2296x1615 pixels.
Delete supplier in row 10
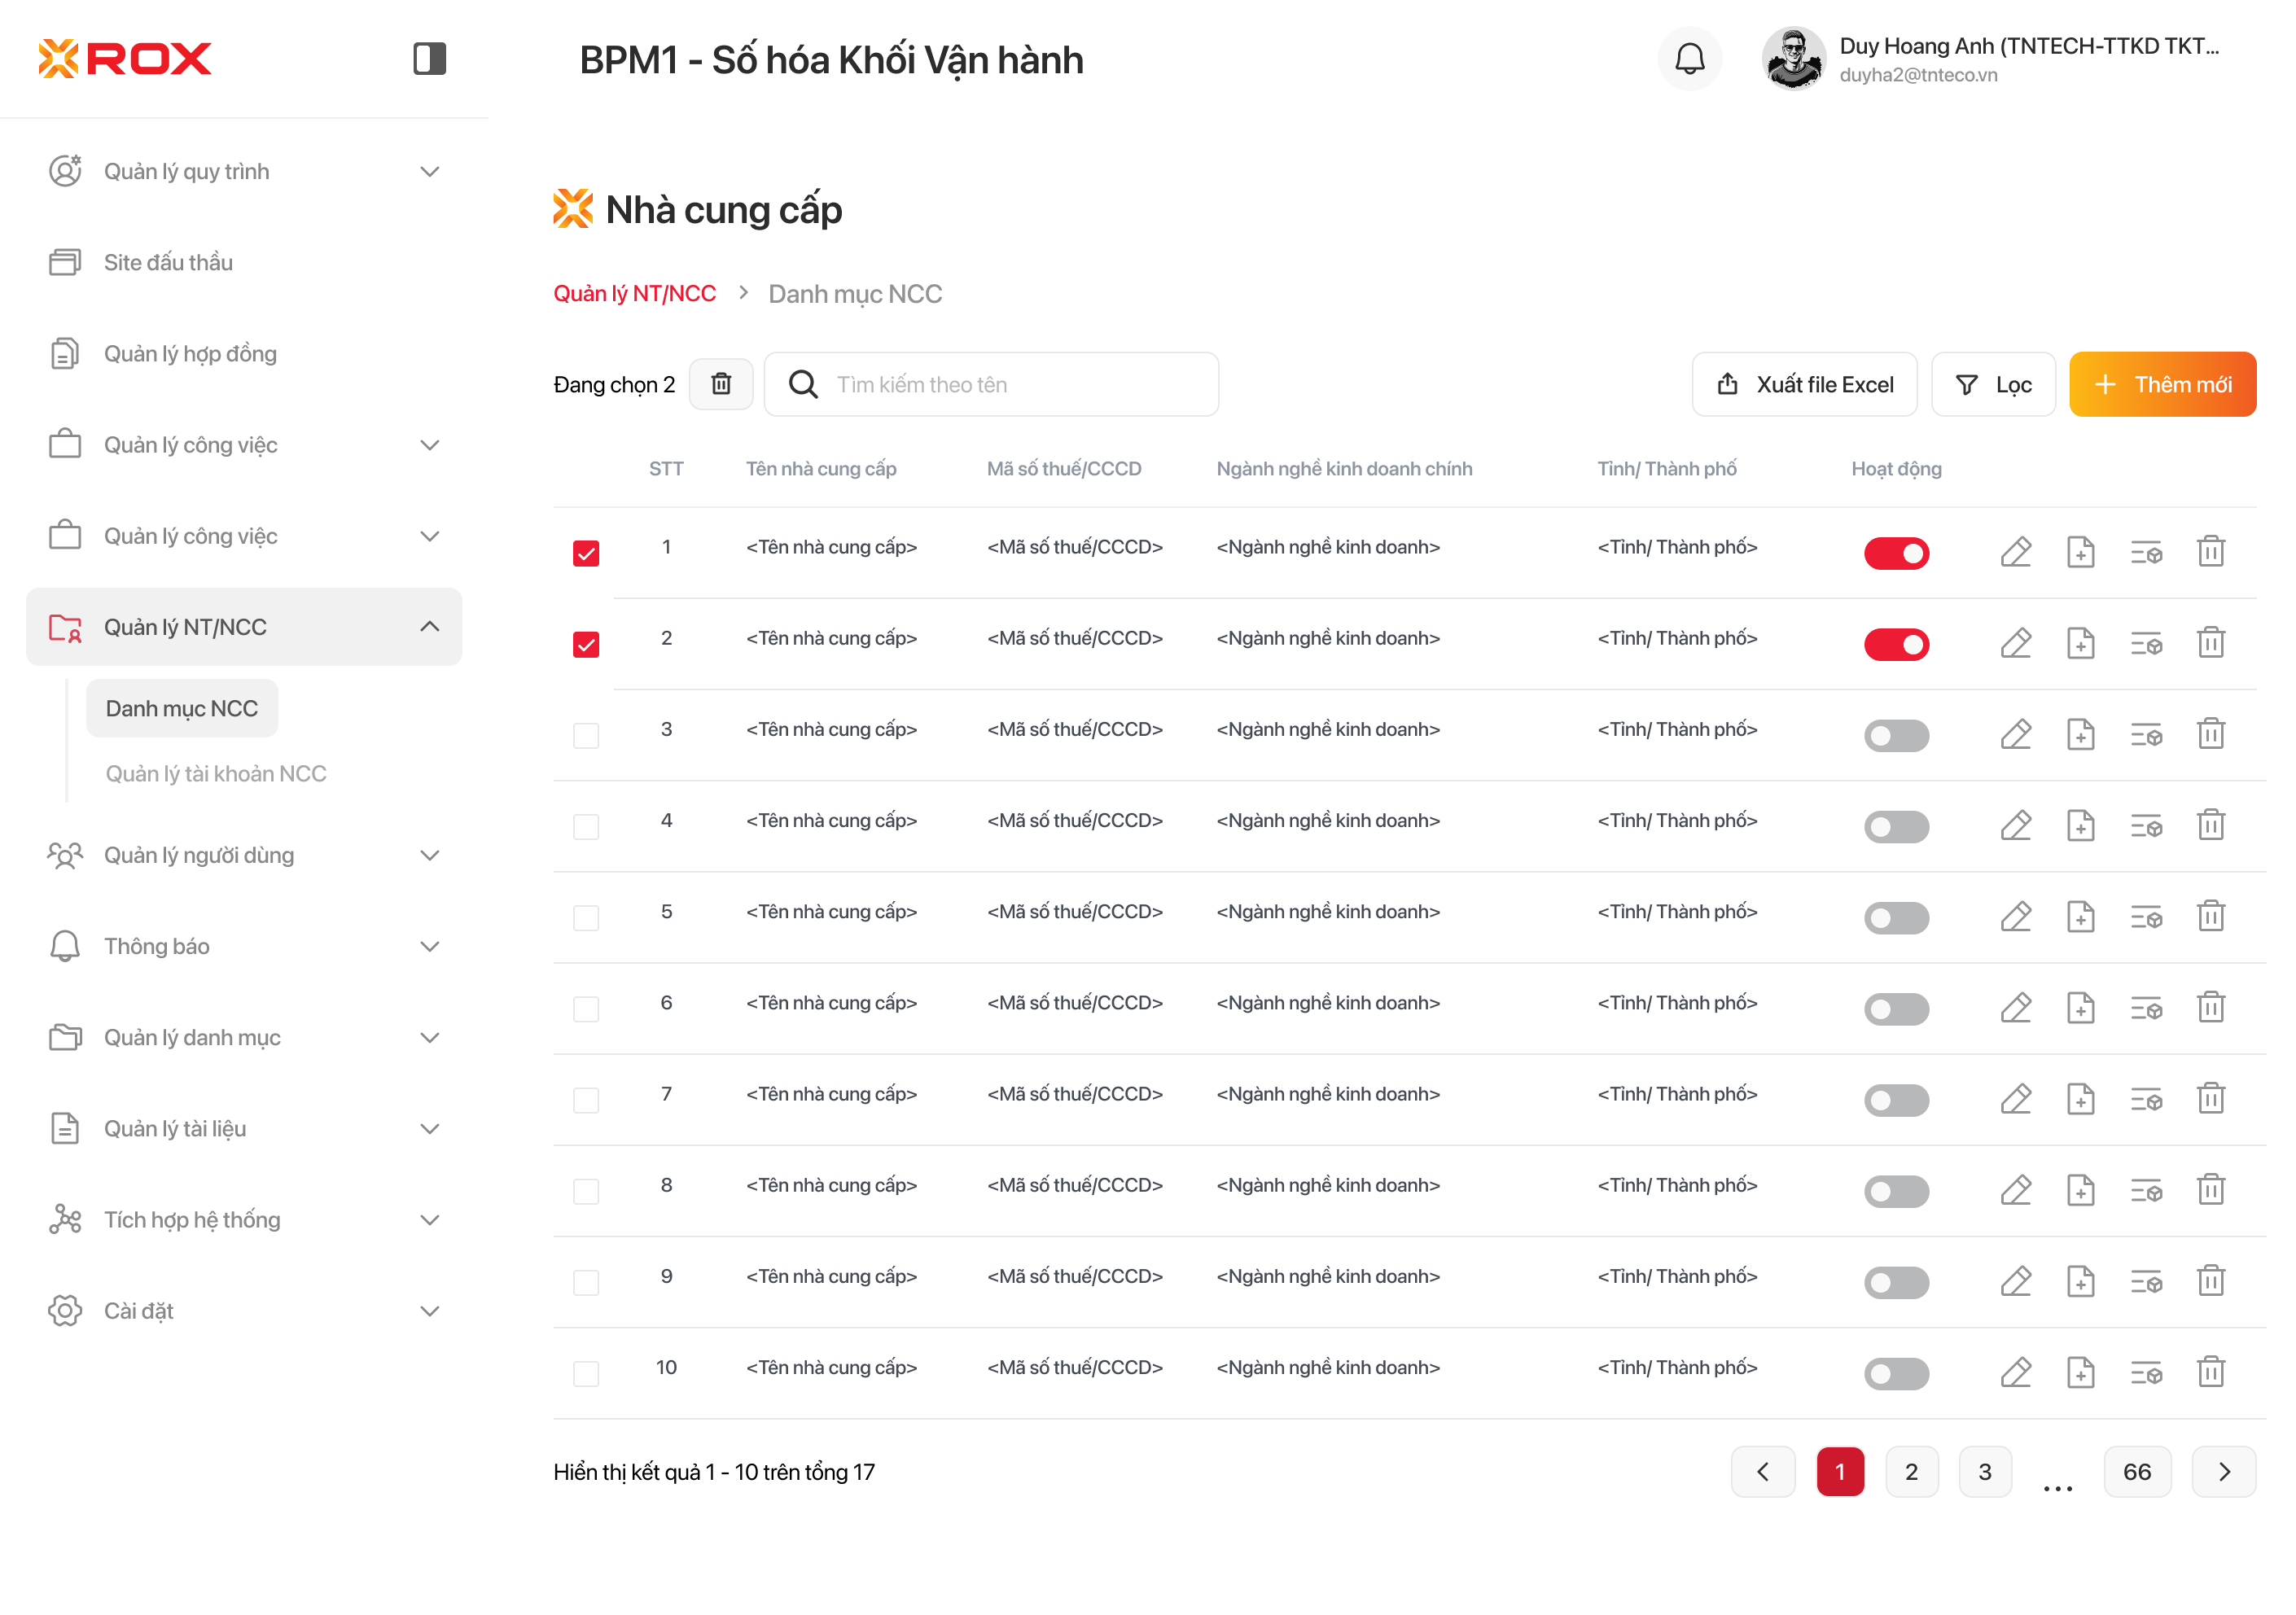(x=2210, y=1371)
